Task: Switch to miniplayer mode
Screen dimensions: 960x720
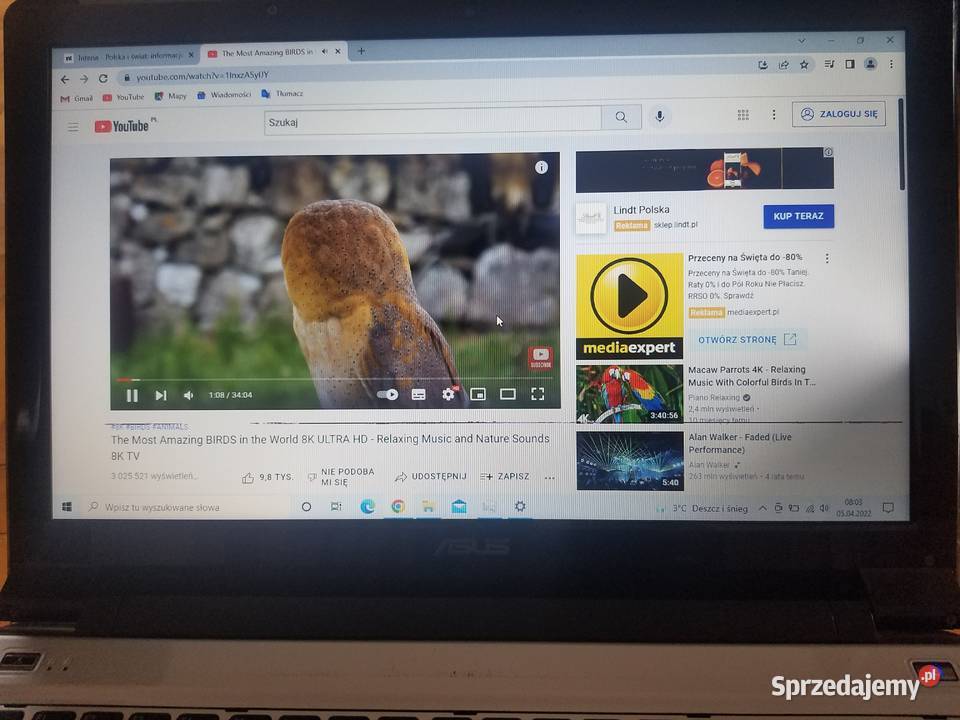Action: click(x=478, y=394)
